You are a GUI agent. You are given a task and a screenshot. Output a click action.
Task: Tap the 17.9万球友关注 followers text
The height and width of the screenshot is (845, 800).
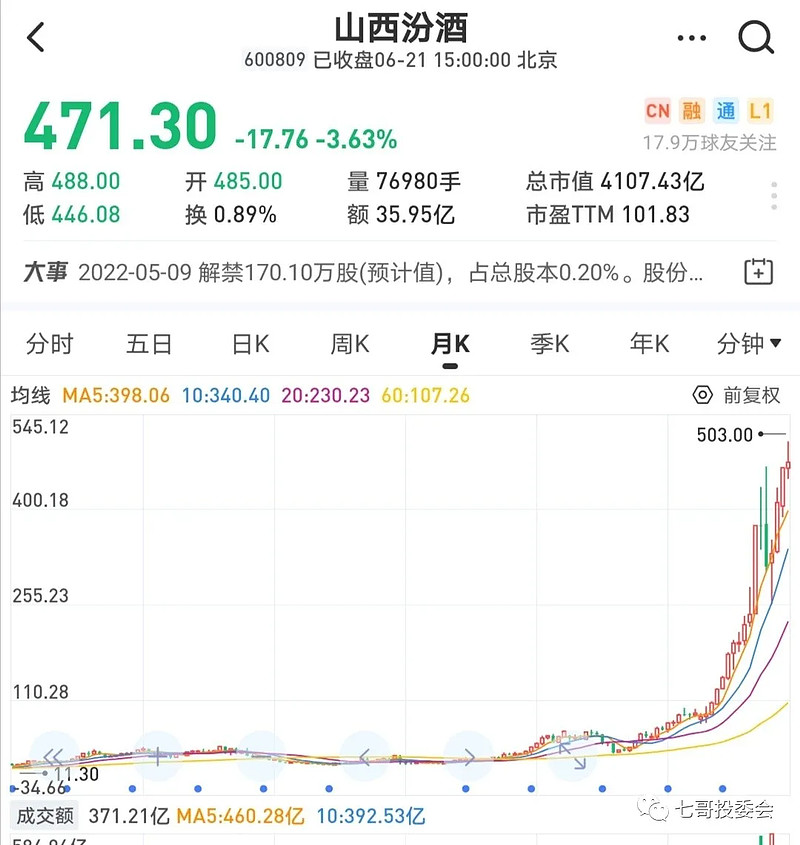(x=709, y=143)
